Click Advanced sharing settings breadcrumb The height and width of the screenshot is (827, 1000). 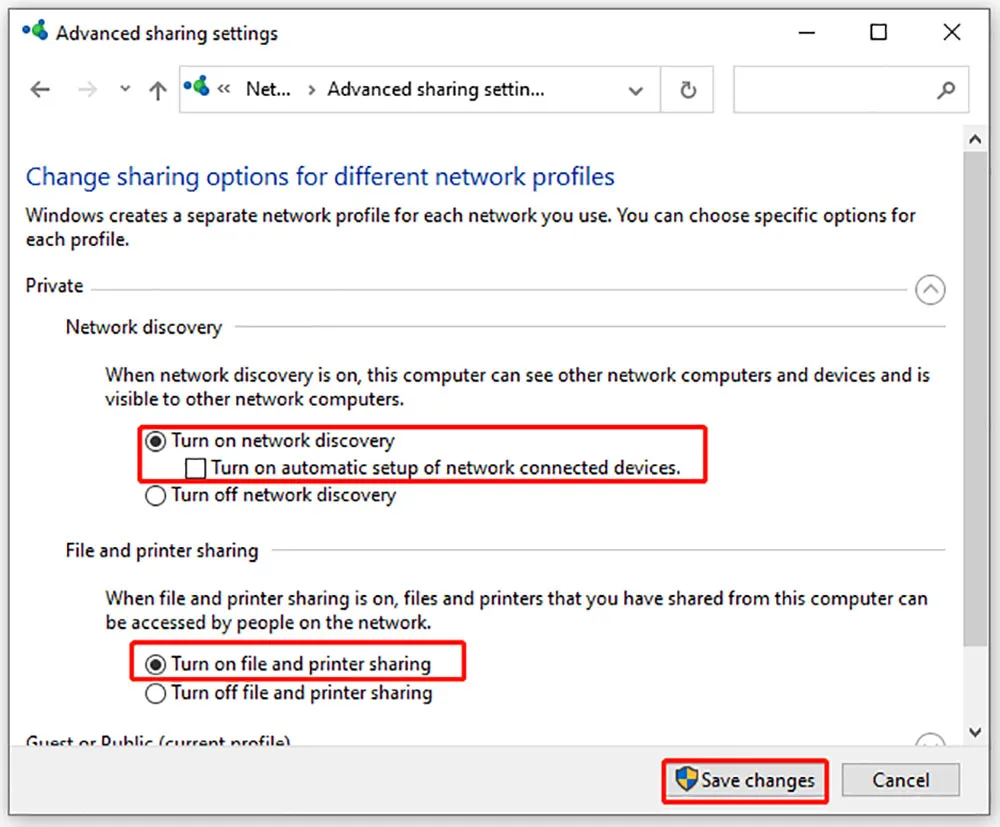(x=436, y=90)
